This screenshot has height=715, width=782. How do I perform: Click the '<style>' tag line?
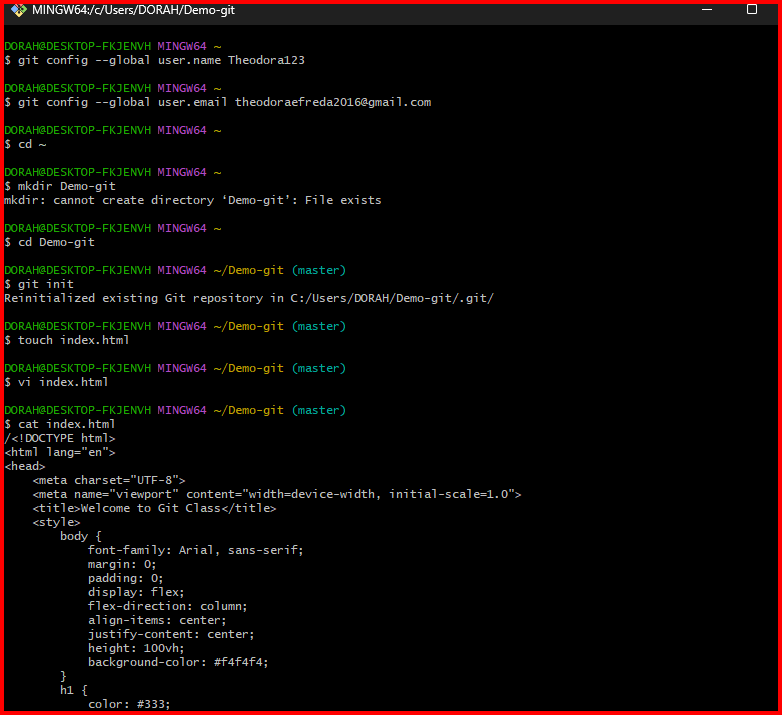56,522
